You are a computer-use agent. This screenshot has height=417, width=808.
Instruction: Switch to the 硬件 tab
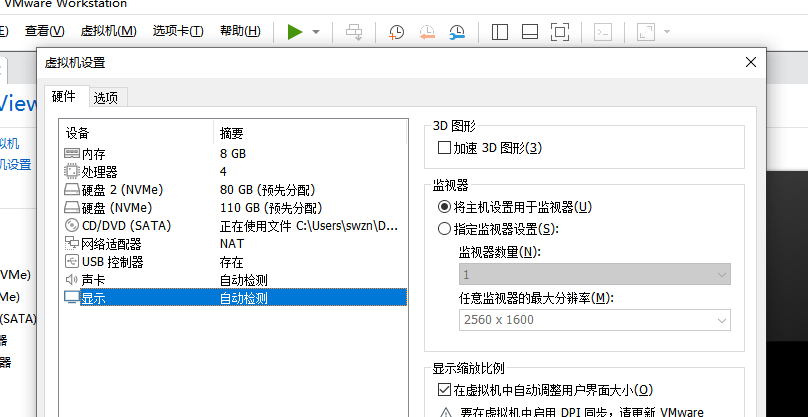click(x=63, y=96)
